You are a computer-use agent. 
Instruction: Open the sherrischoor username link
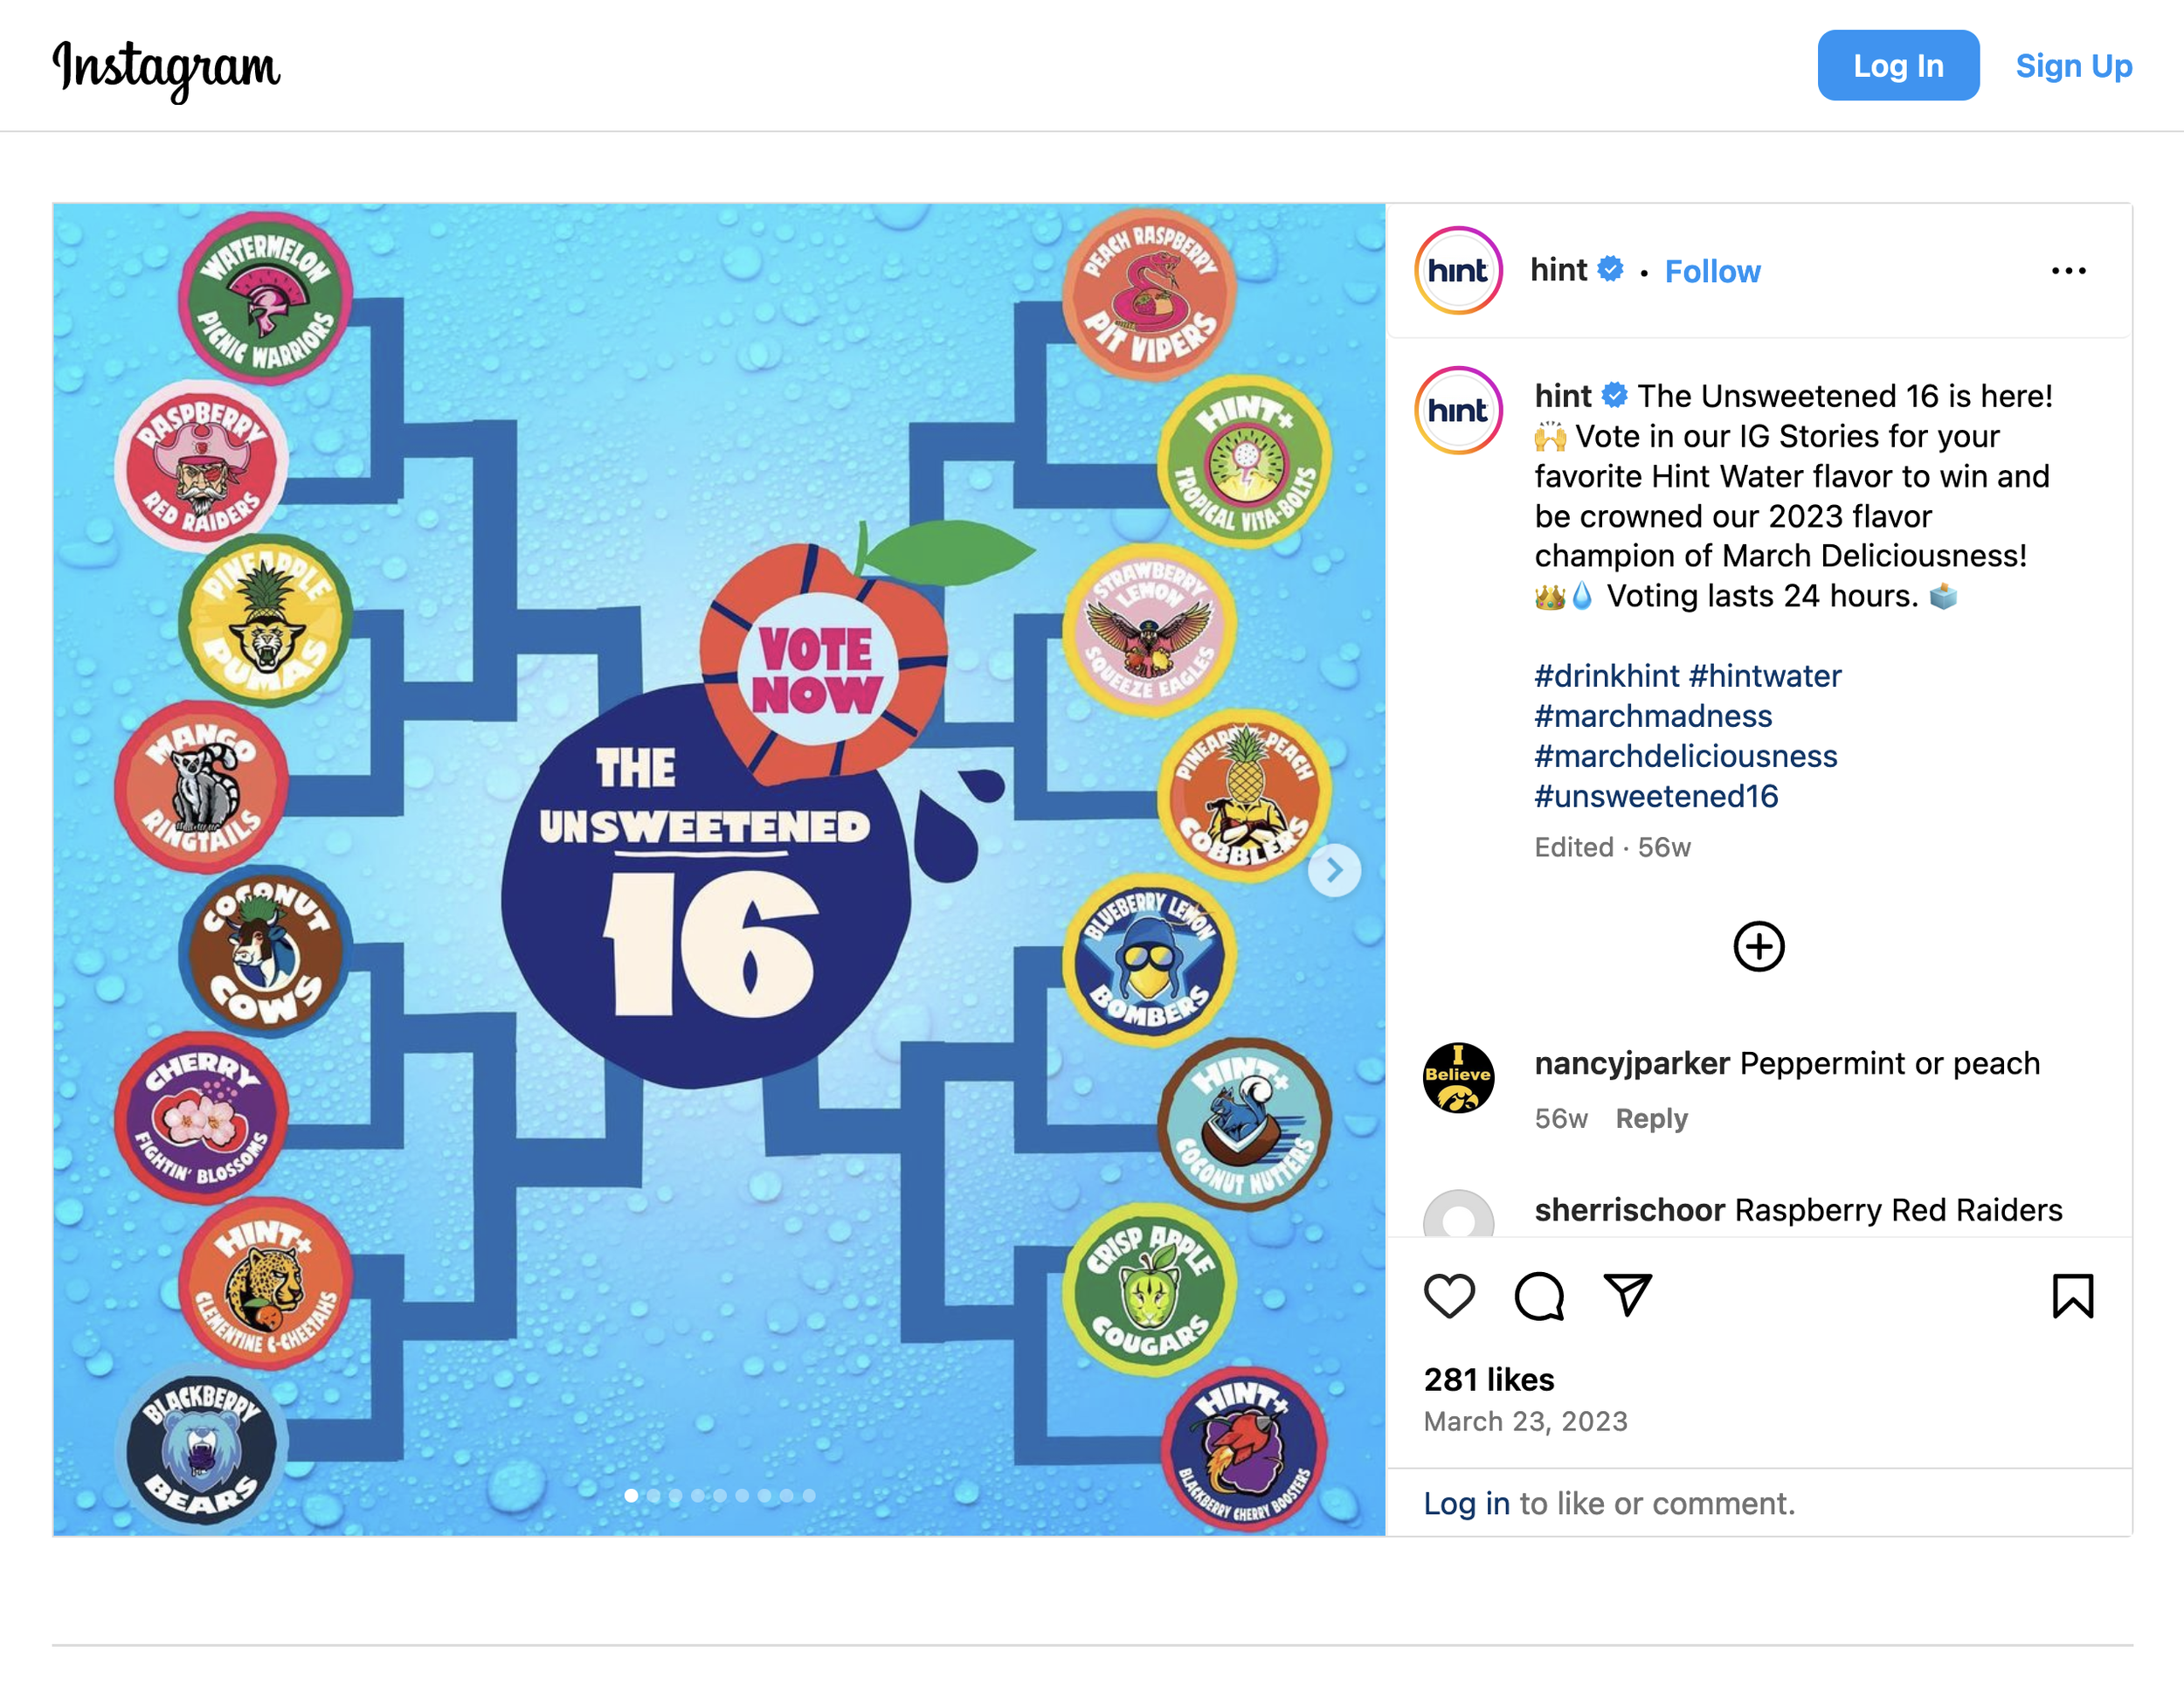coord(1630,1210)
